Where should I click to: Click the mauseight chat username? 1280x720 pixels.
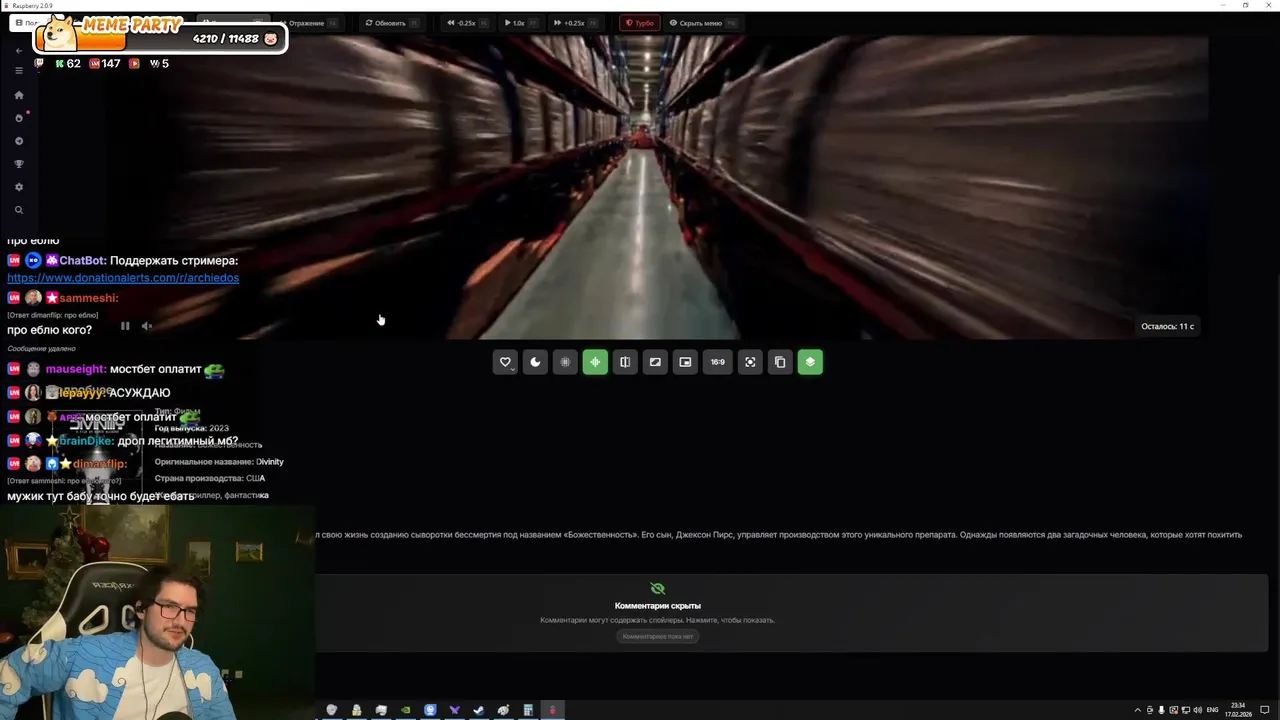click(76, 369)
